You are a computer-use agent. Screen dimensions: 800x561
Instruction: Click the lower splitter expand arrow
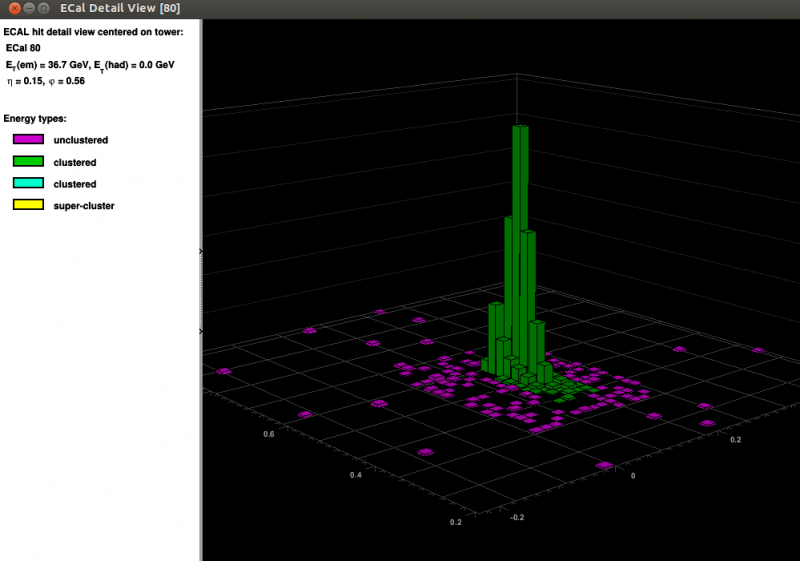pos(201,332)
